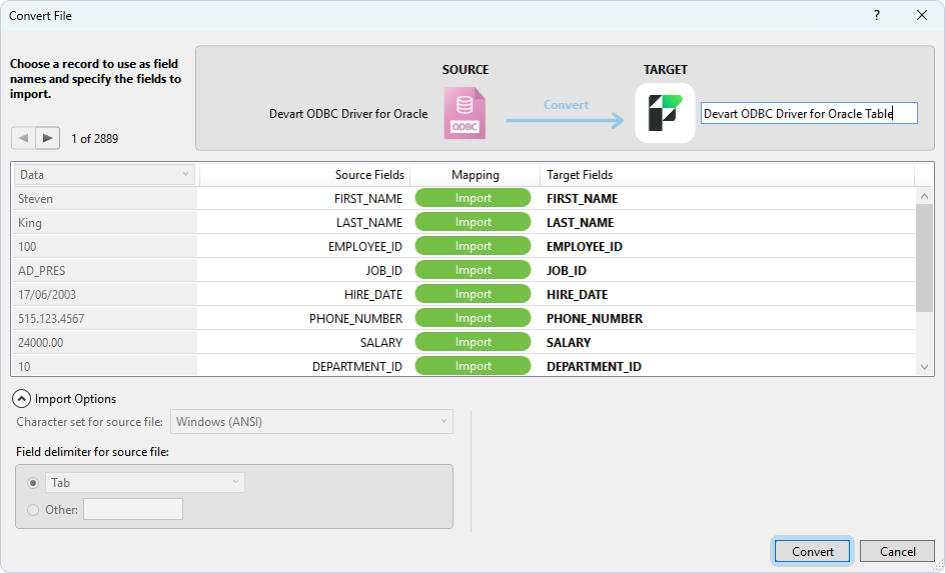The width and height of the screenshot is (945, 573).
Task: Go to the previous record arrow
Action: (x=24, y=138)
